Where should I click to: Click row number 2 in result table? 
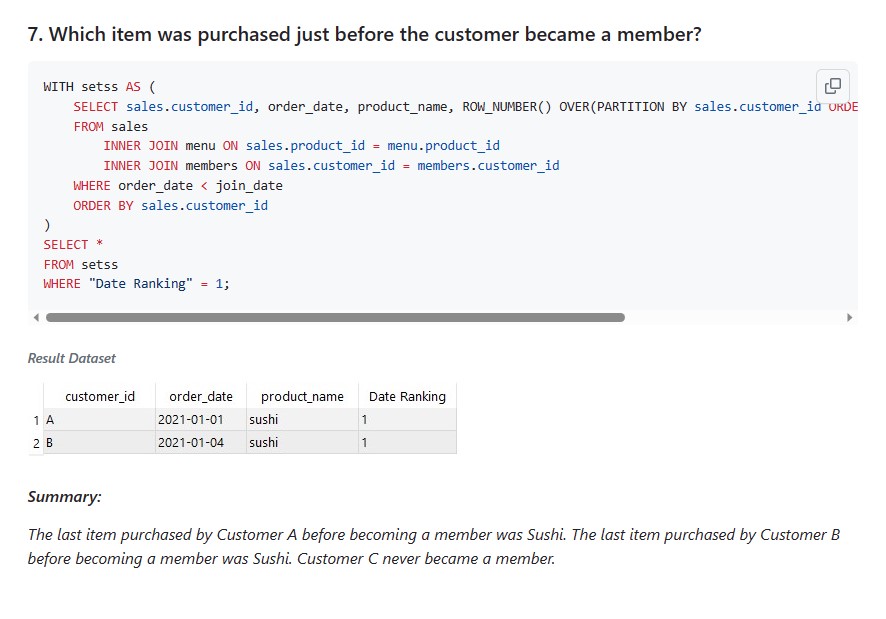click(36, 443)
